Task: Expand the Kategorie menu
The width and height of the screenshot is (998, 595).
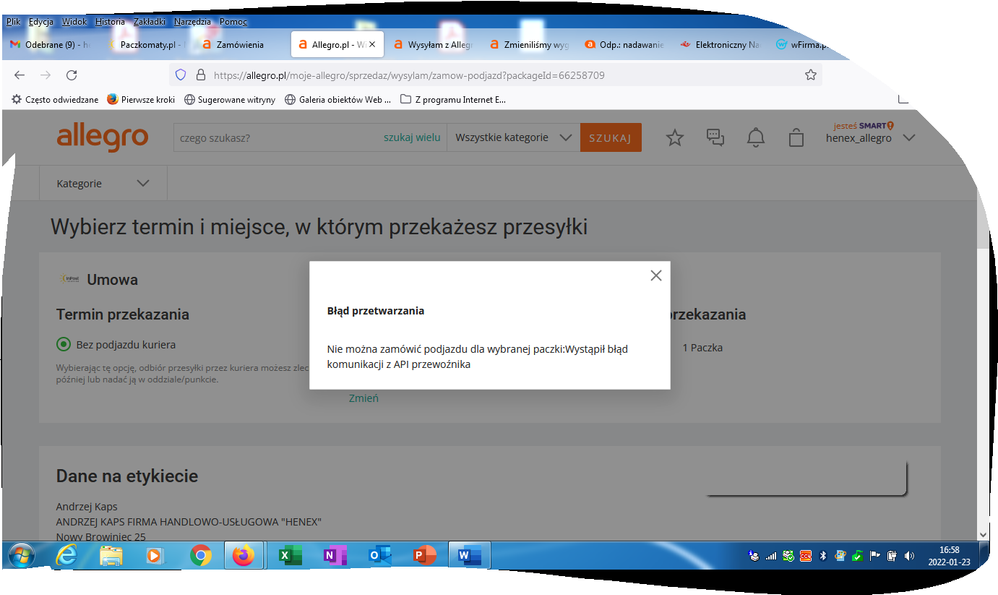Action: (103, 183)
